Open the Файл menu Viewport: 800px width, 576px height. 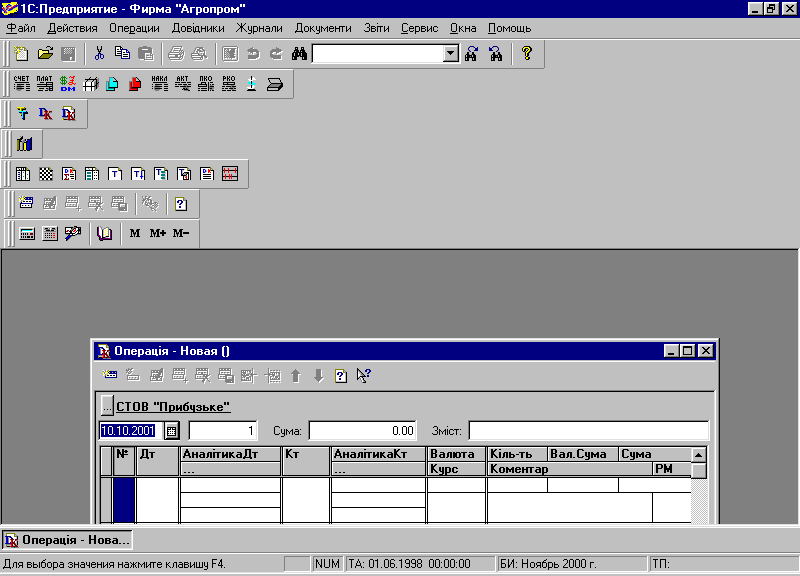coord(21,28)
